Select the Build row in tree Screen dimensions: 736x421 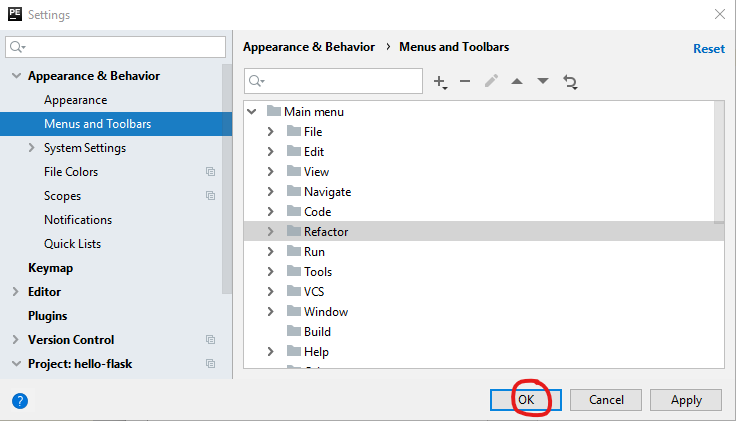point(484,331)
